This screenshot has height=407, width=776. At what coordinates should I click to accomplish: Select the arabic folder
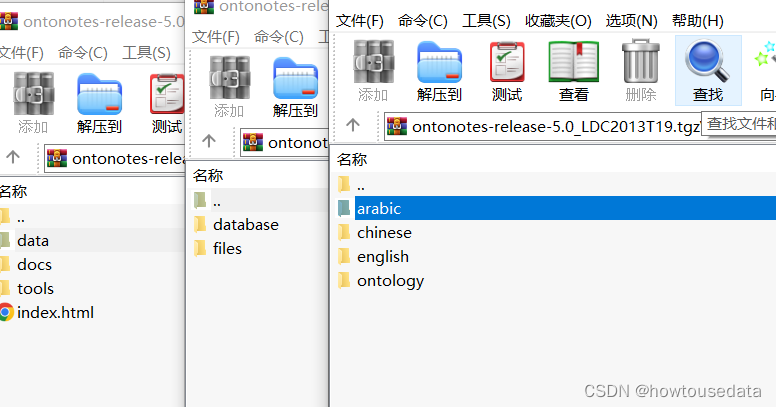(556, 208)
